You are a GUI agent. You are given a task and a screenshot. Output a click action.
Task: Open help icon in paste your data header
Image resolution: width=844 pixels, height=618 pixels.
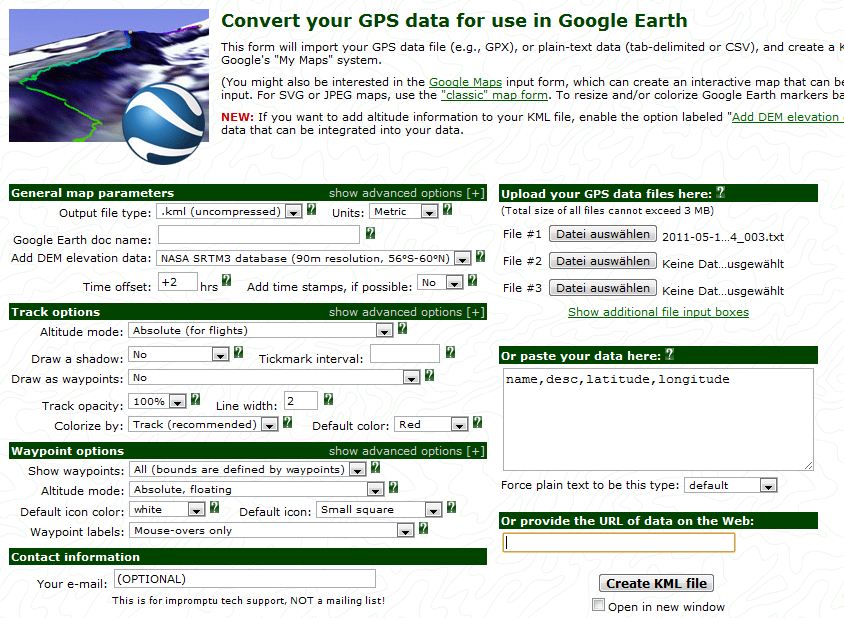coord(669,354)
